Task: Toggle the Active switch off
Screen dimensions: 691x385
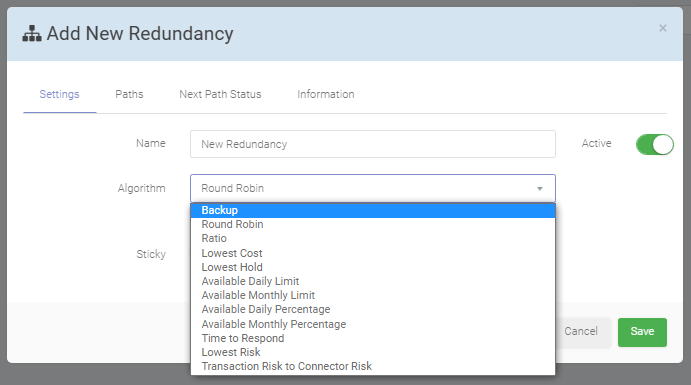Action: [654, 144]
